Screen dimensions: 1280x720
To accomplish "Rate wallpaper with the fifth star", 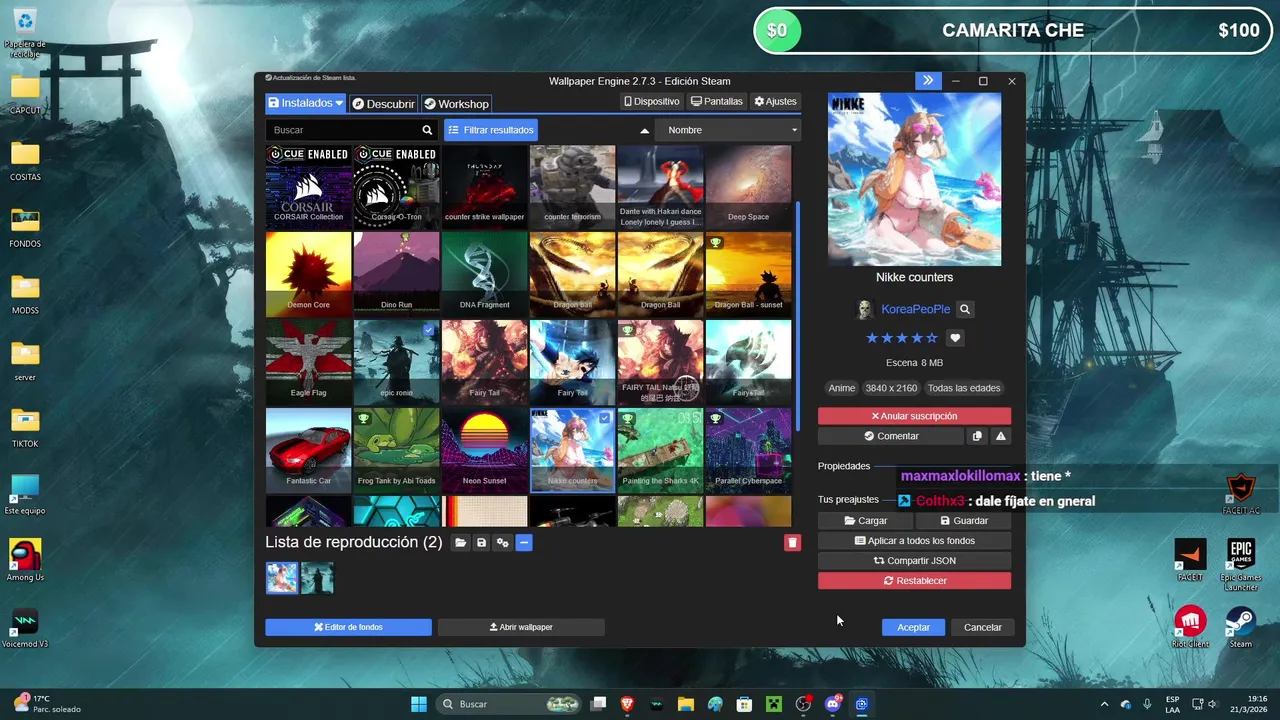I will point(932,338).
